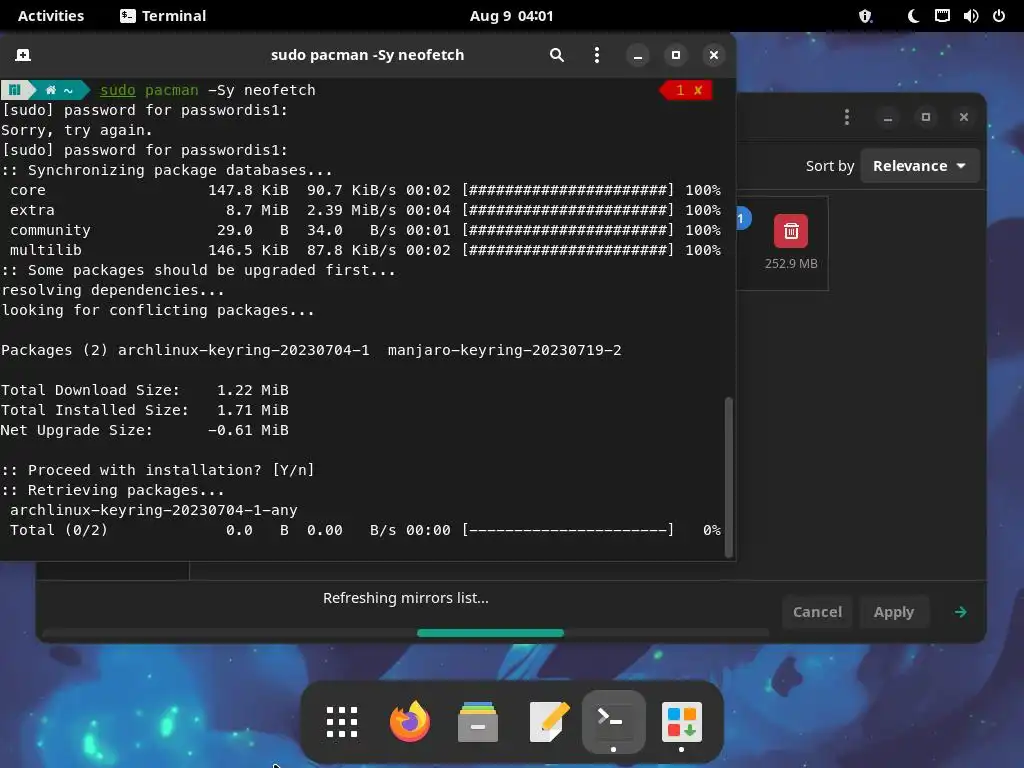The image size is (1024, 768).
Task: Maximize the Pamac package manager window
Action: click(x=925, y=118)
